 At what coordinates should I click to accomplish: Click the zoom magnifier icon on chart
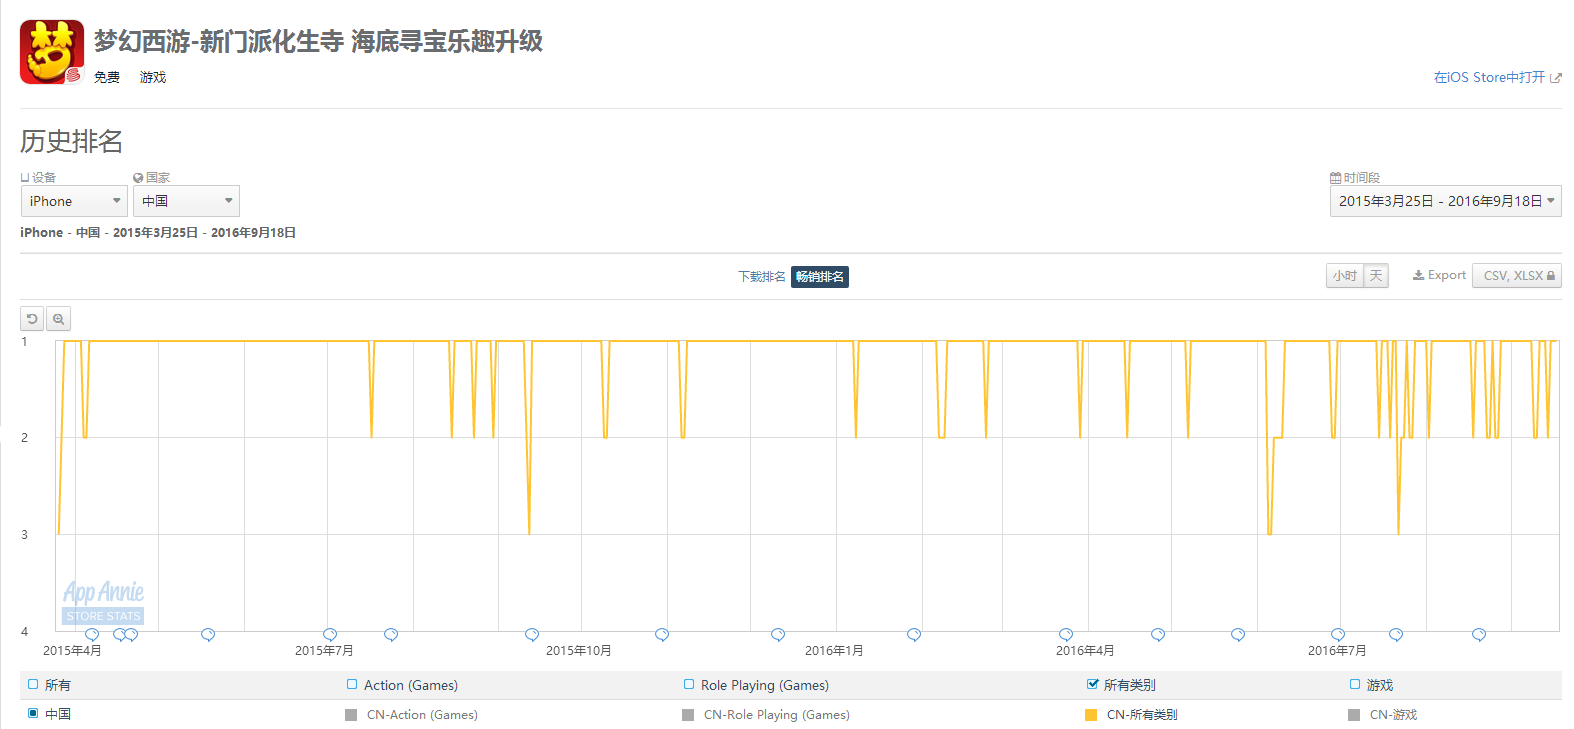[x=59, y=319]
